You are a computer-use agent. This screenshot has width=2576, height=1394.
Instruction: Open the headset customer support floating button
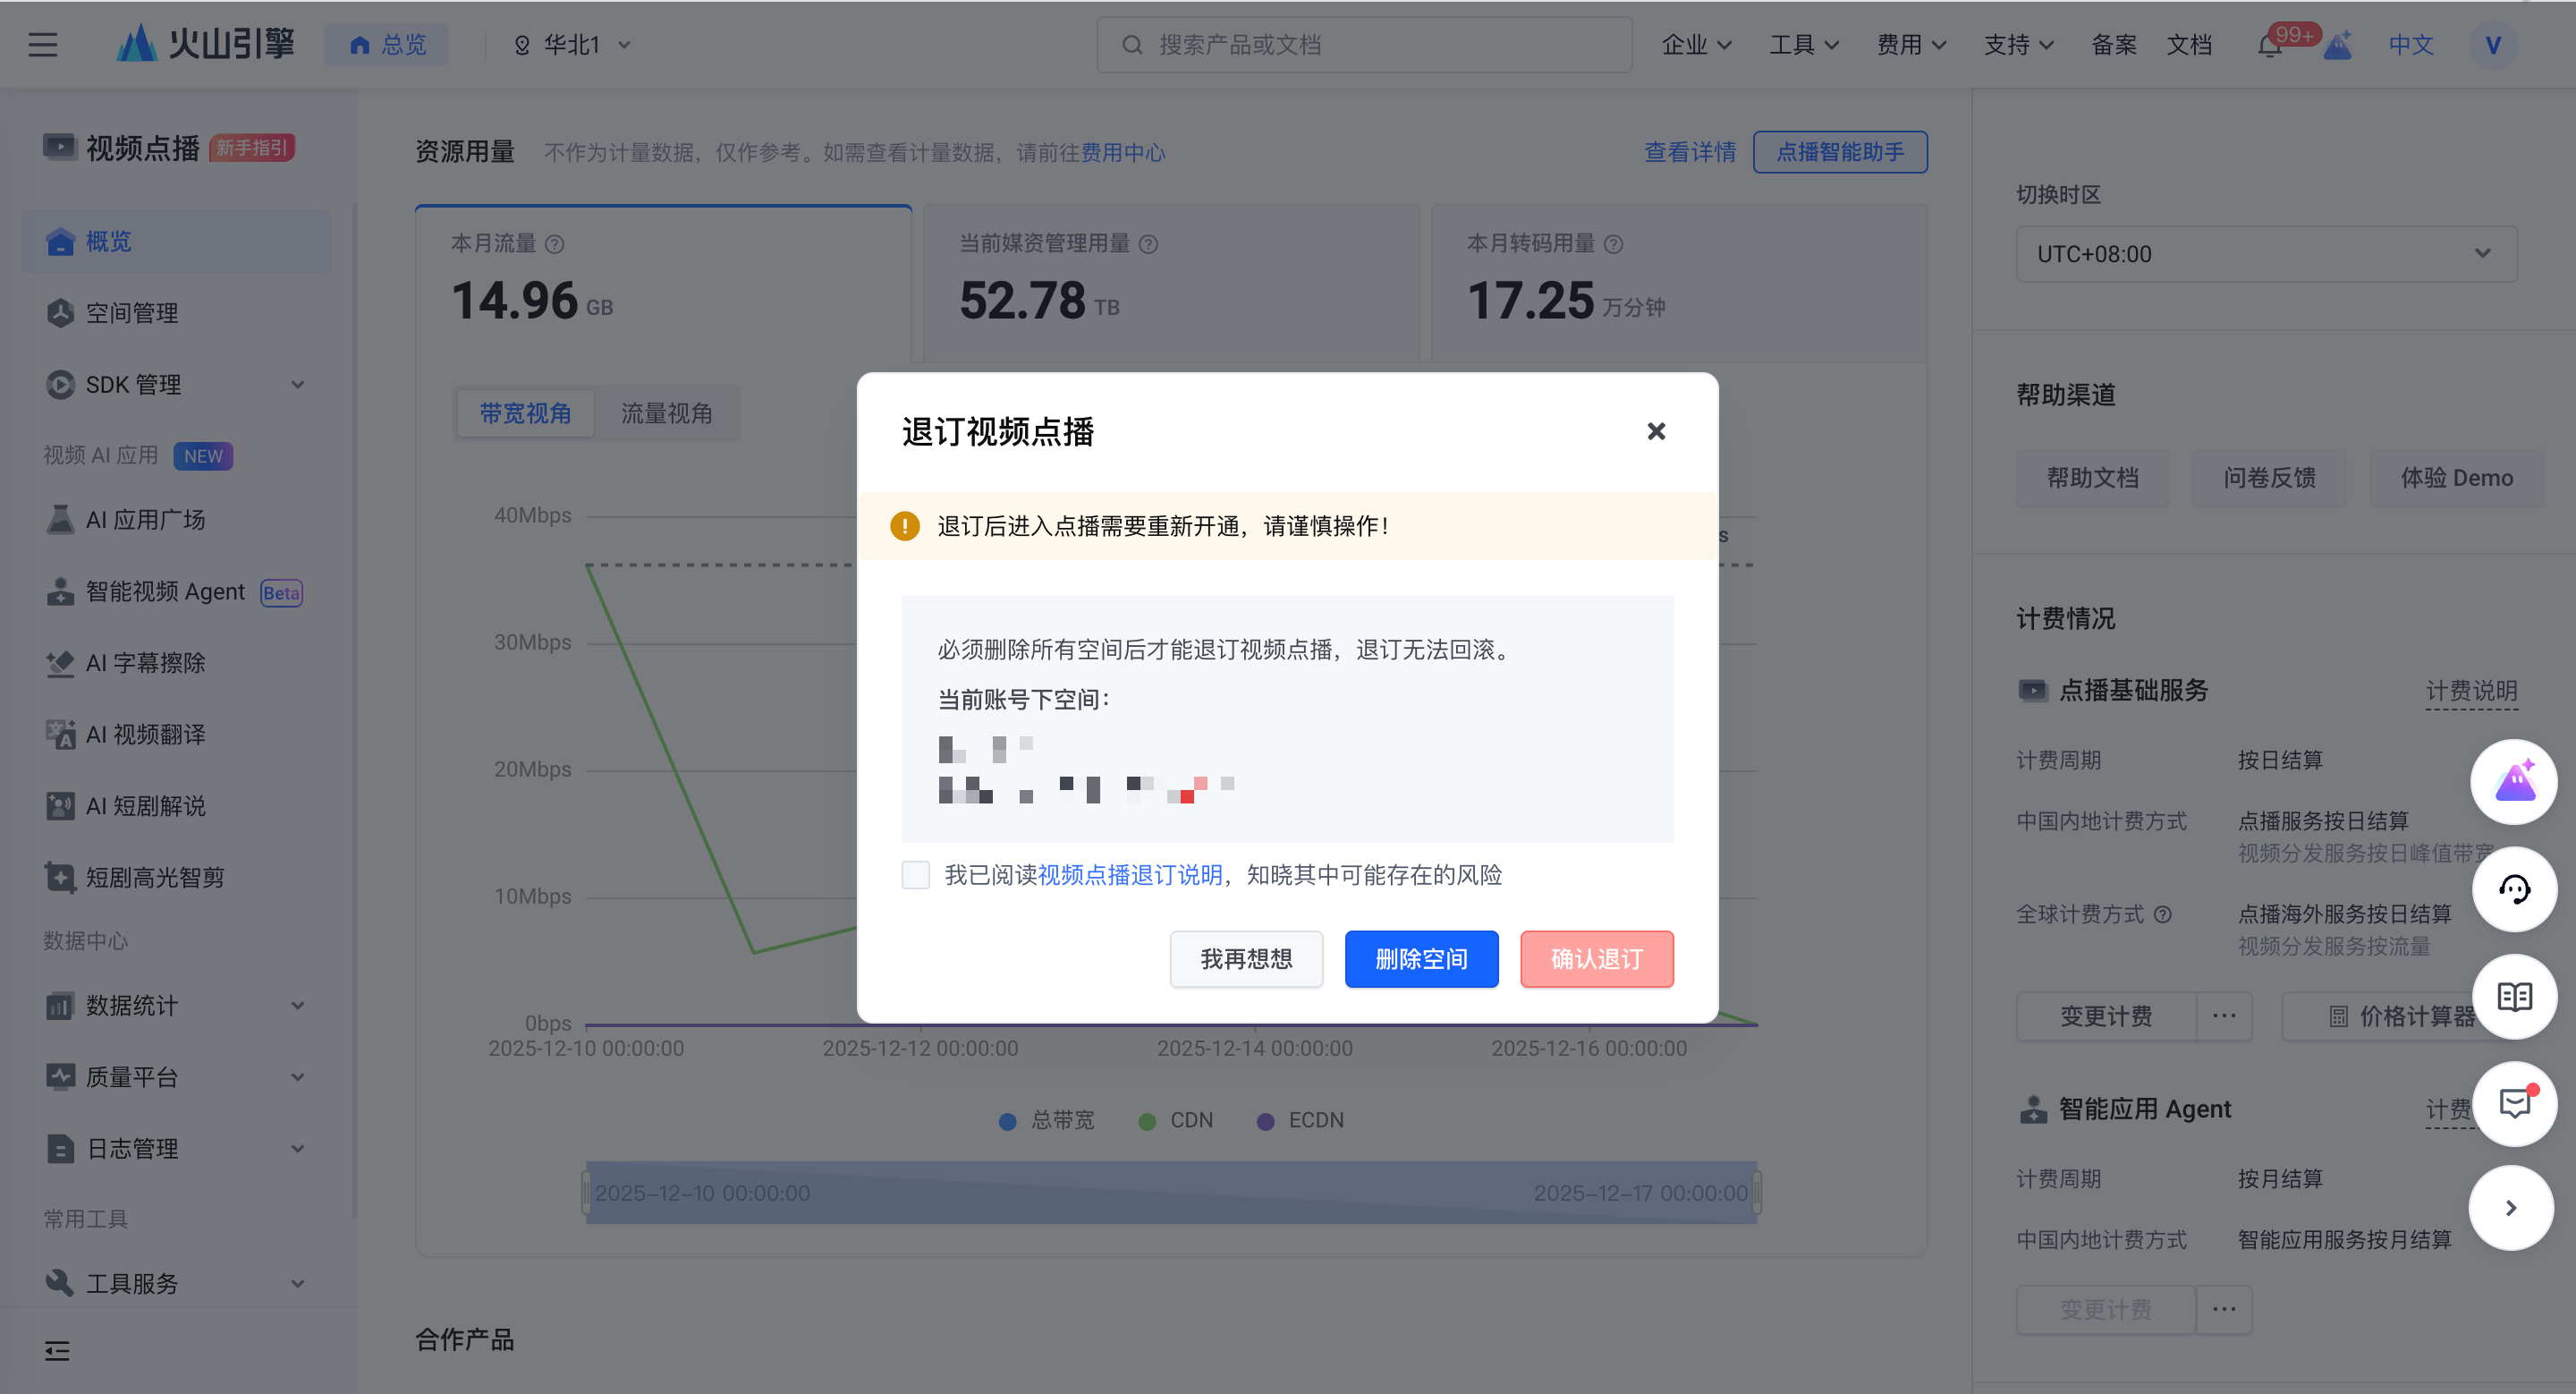2514,889
